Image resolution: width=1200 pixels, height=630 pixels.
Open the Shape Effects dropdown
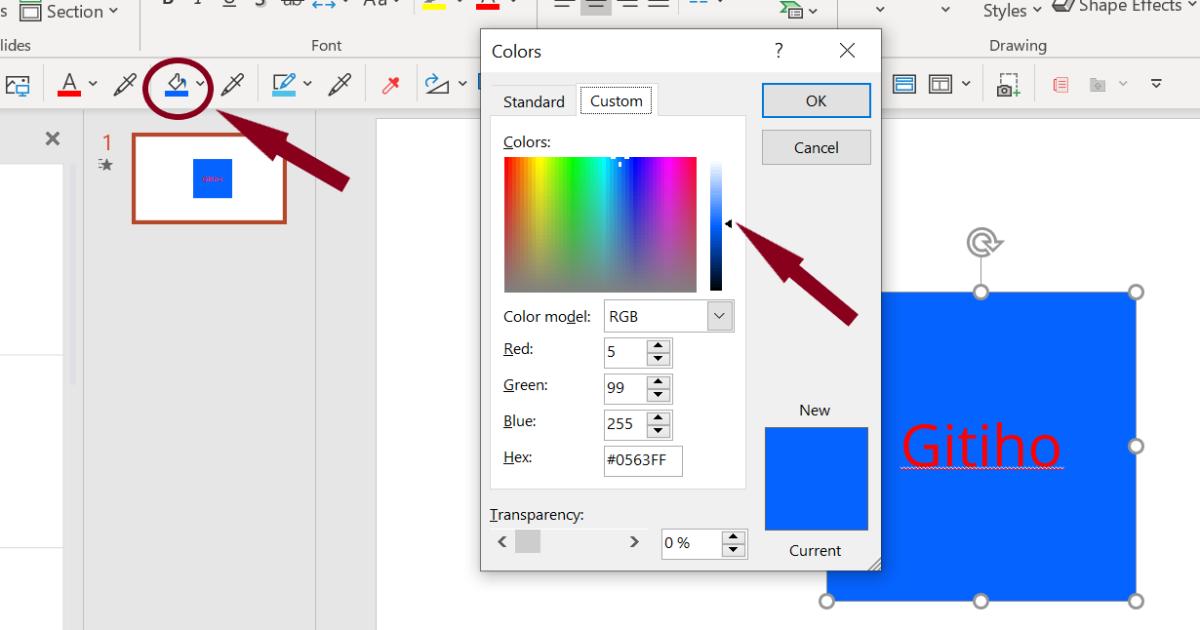click(1125, 7)
